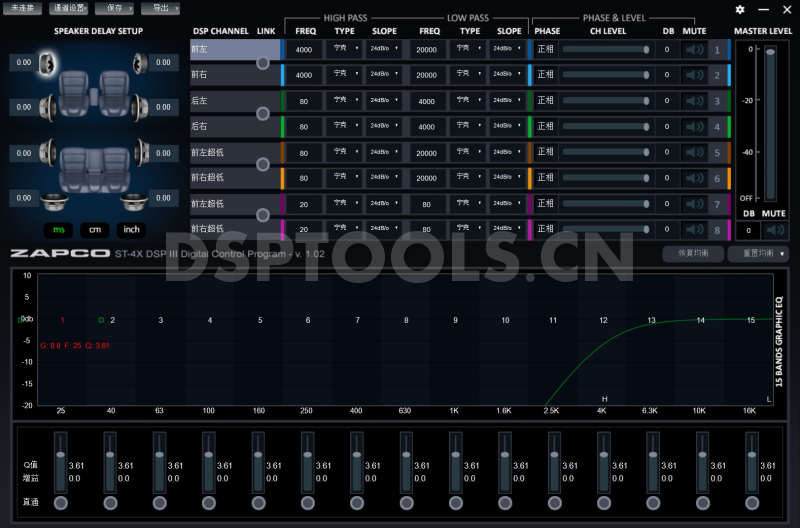Mute channel 8 with its speaker icon
The height and width of the screenshot is (528, 800).
point(694,229)
